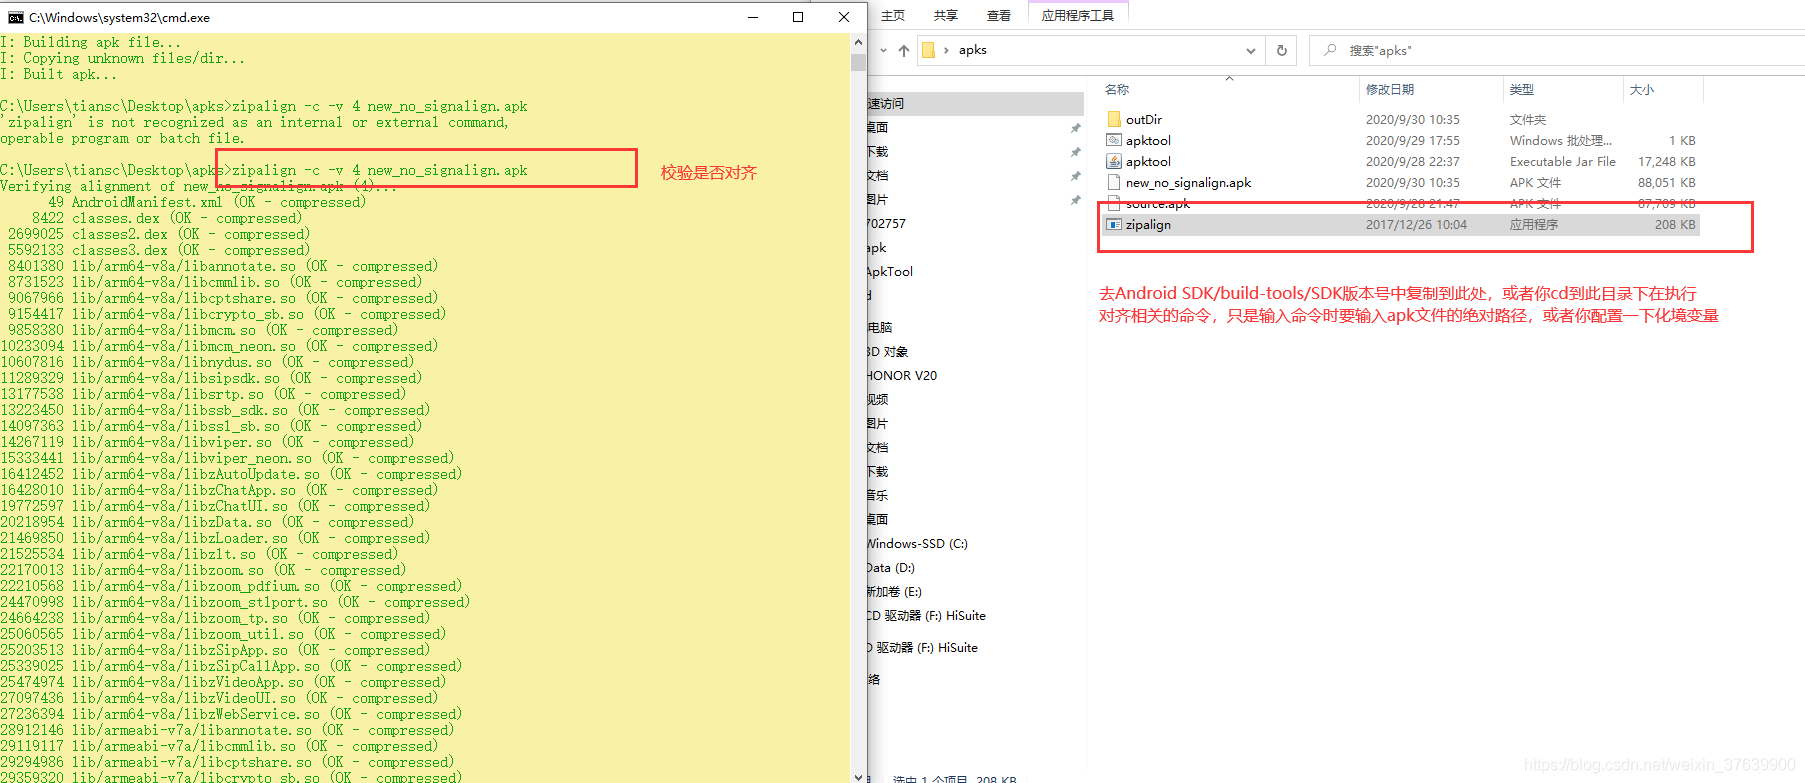Click the apktool batch file icon
Screen dimensions: 1805x783
(x=1114, y=140)
